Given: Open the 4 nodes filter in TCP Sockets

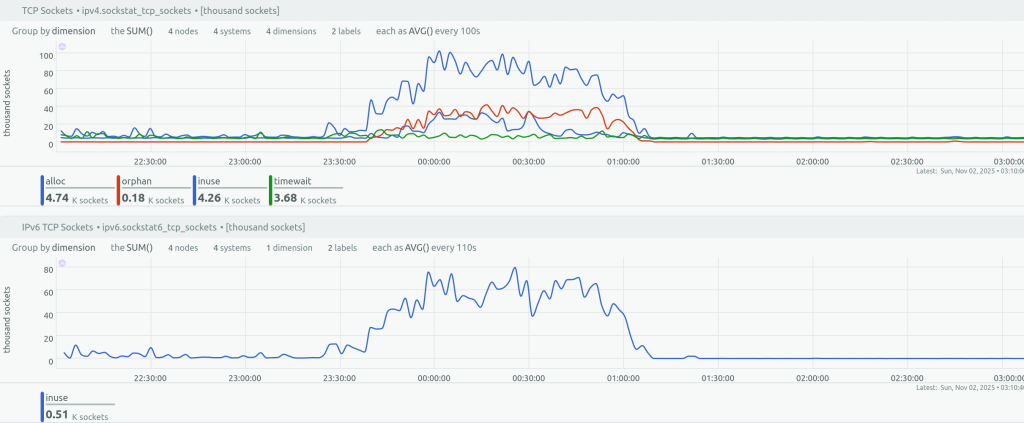Looking at the screenshot, I should point(183,31).
